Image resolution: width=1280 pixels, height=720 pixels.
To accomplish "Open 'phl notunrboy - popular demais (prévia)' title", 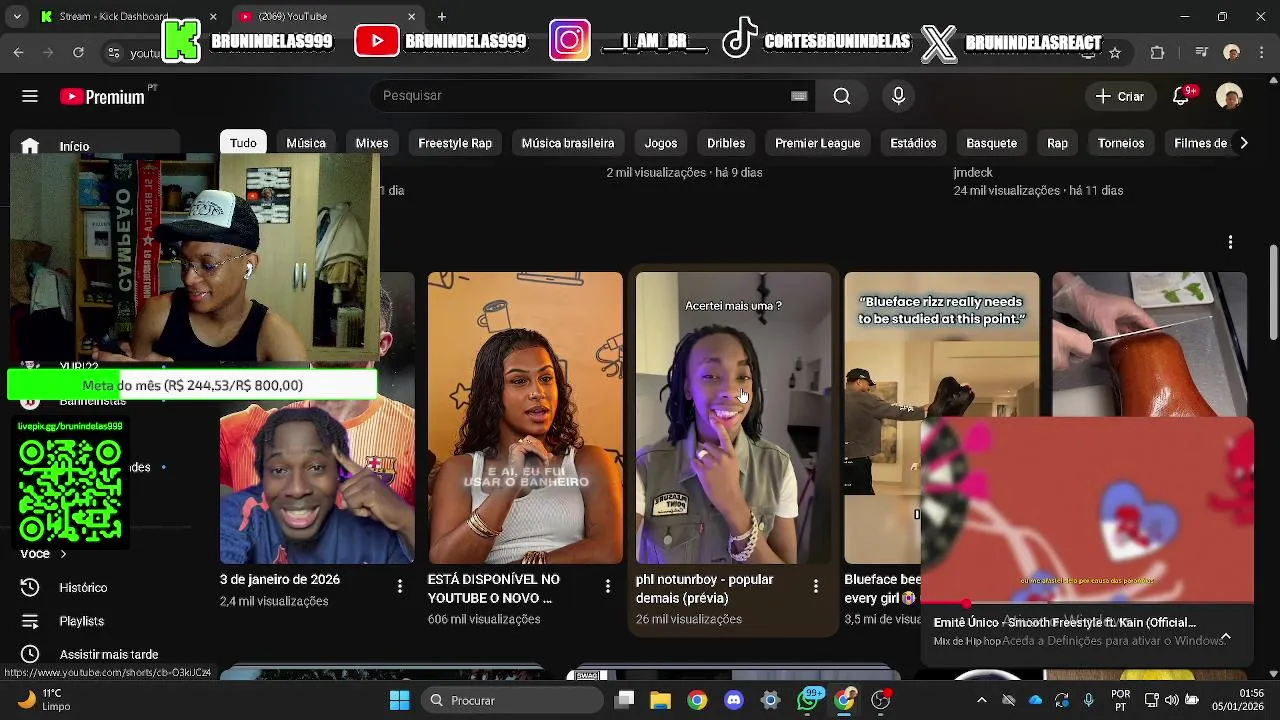I will (704, 589).
